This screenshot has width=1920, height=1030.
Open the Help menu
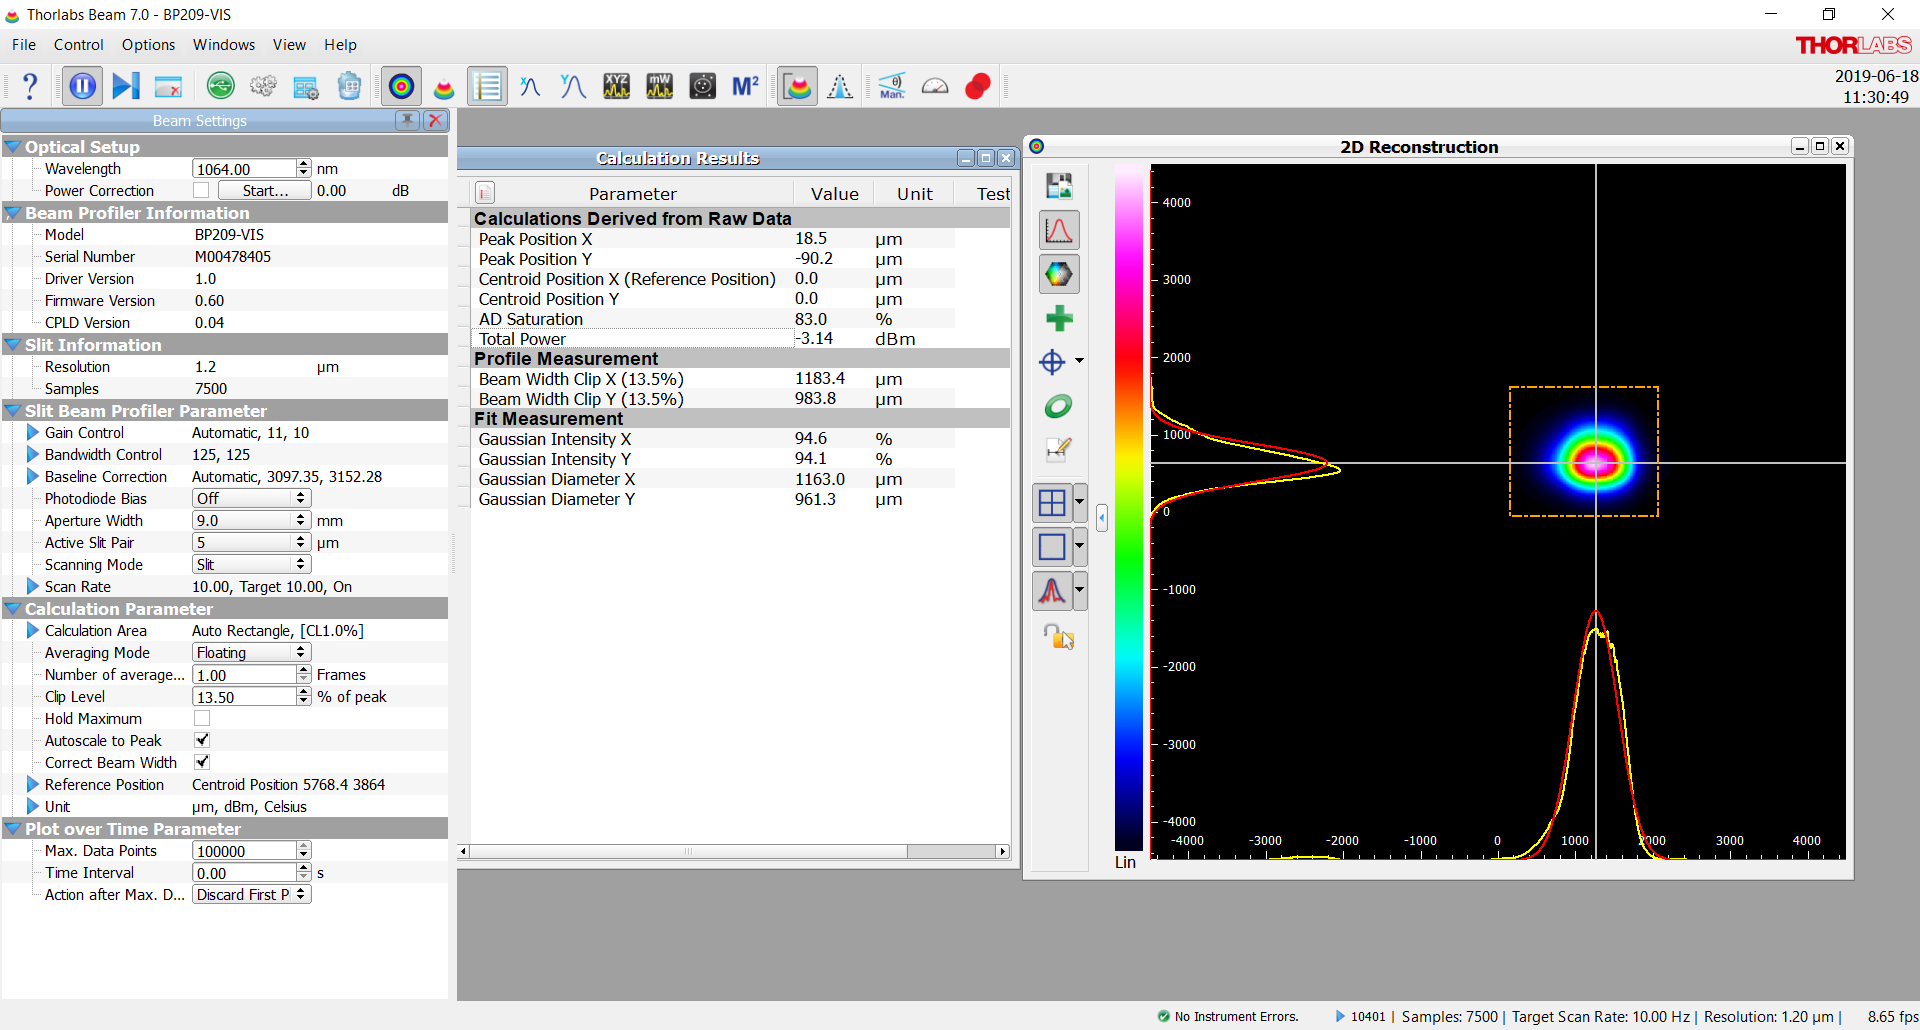(x=340, y=45)
